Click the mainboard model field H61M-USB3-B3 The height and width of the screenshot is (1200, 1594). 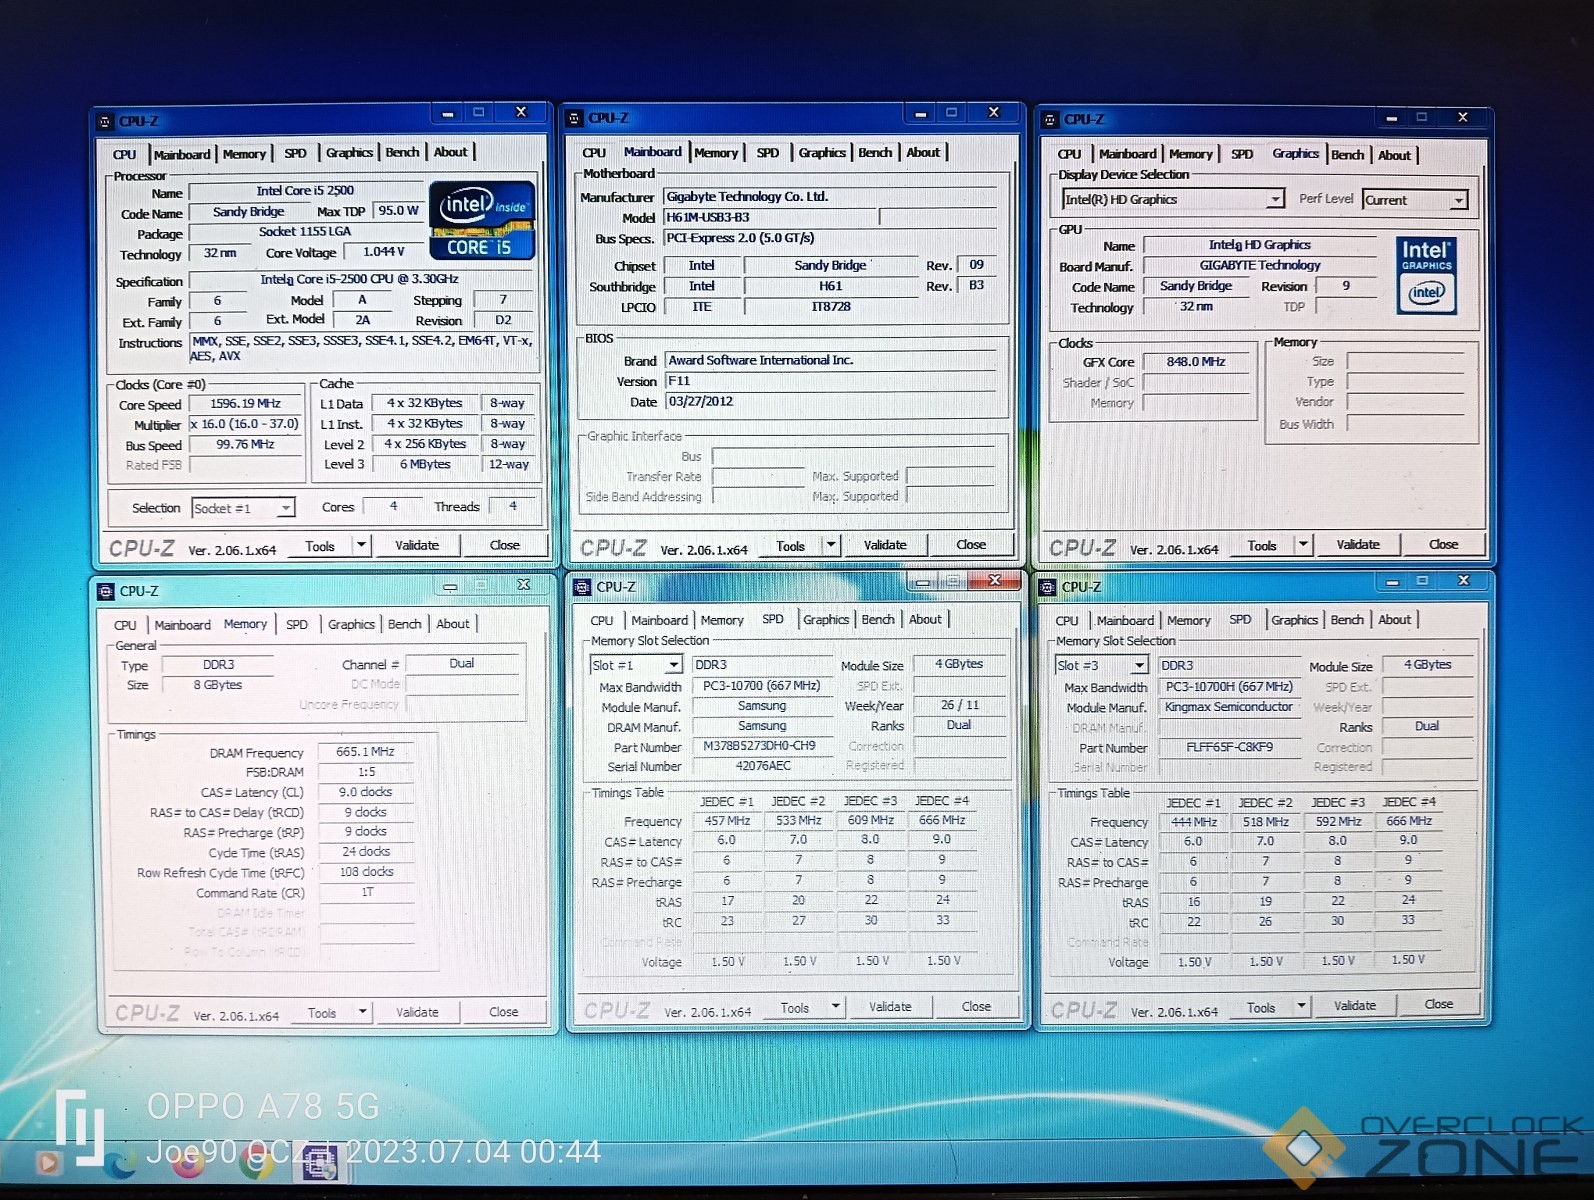tap(771, 217)
